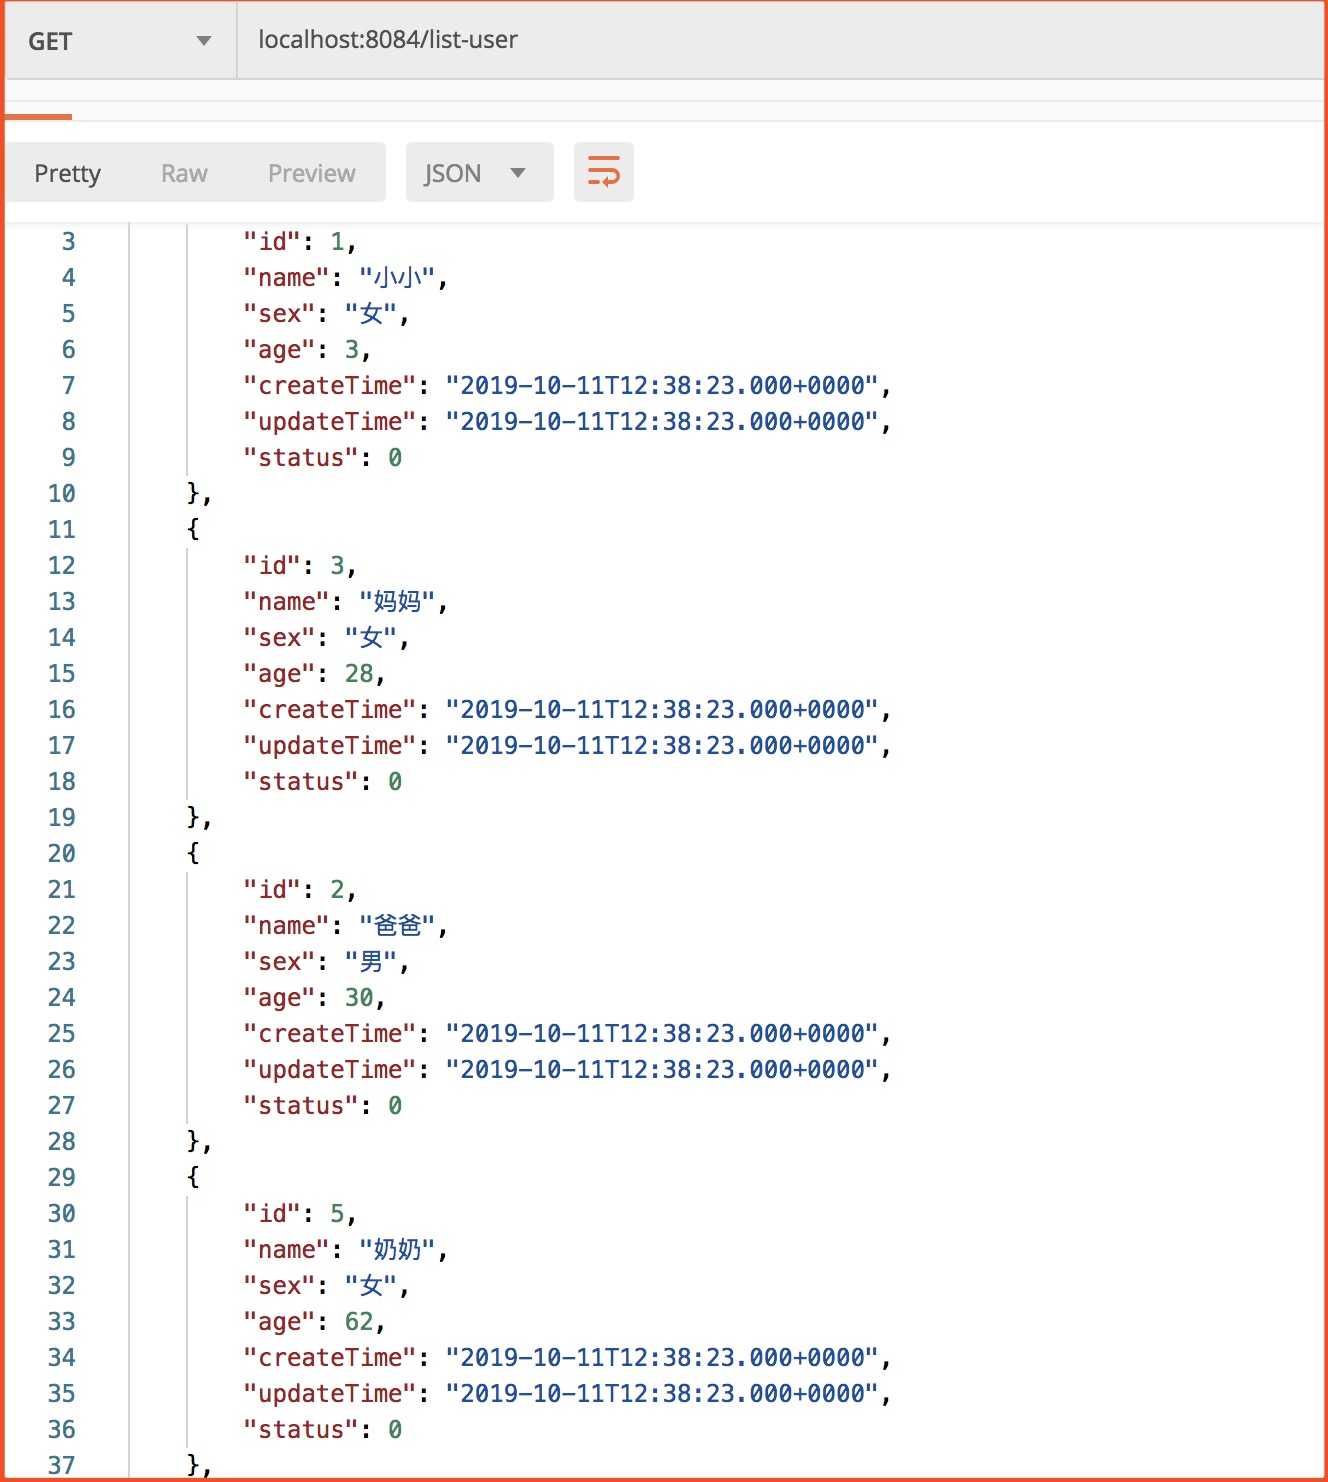Click closing brace on line 10
The width and height of the screenshot is (1328, 1482).
tap(199, 493)
